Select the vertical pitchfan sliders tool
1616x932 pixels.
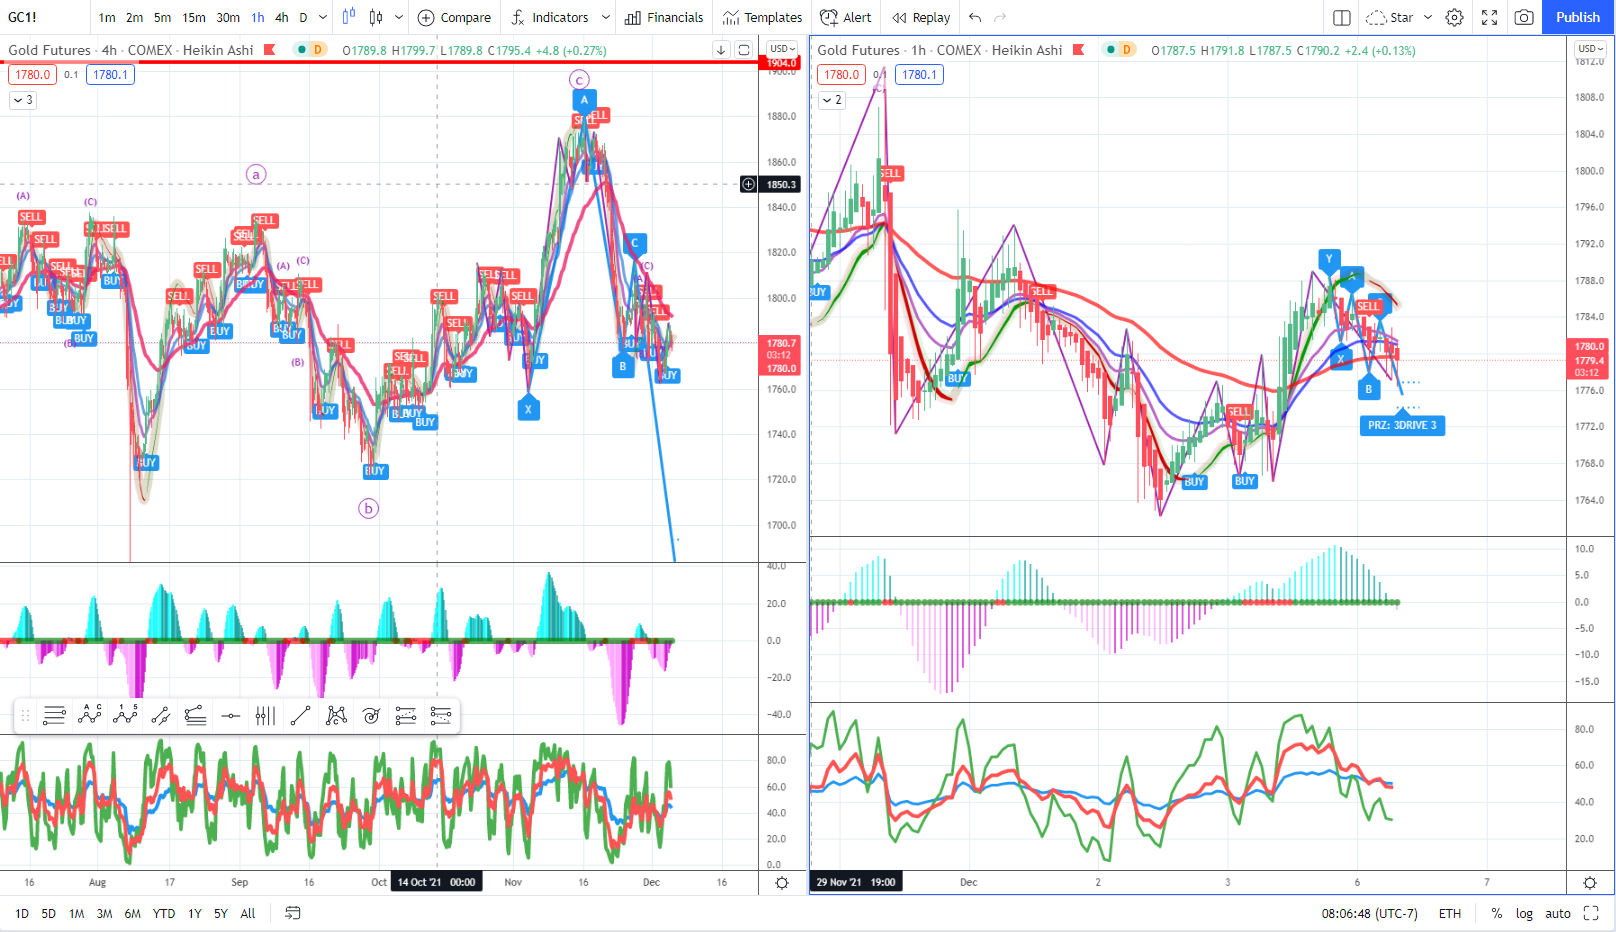265,715
